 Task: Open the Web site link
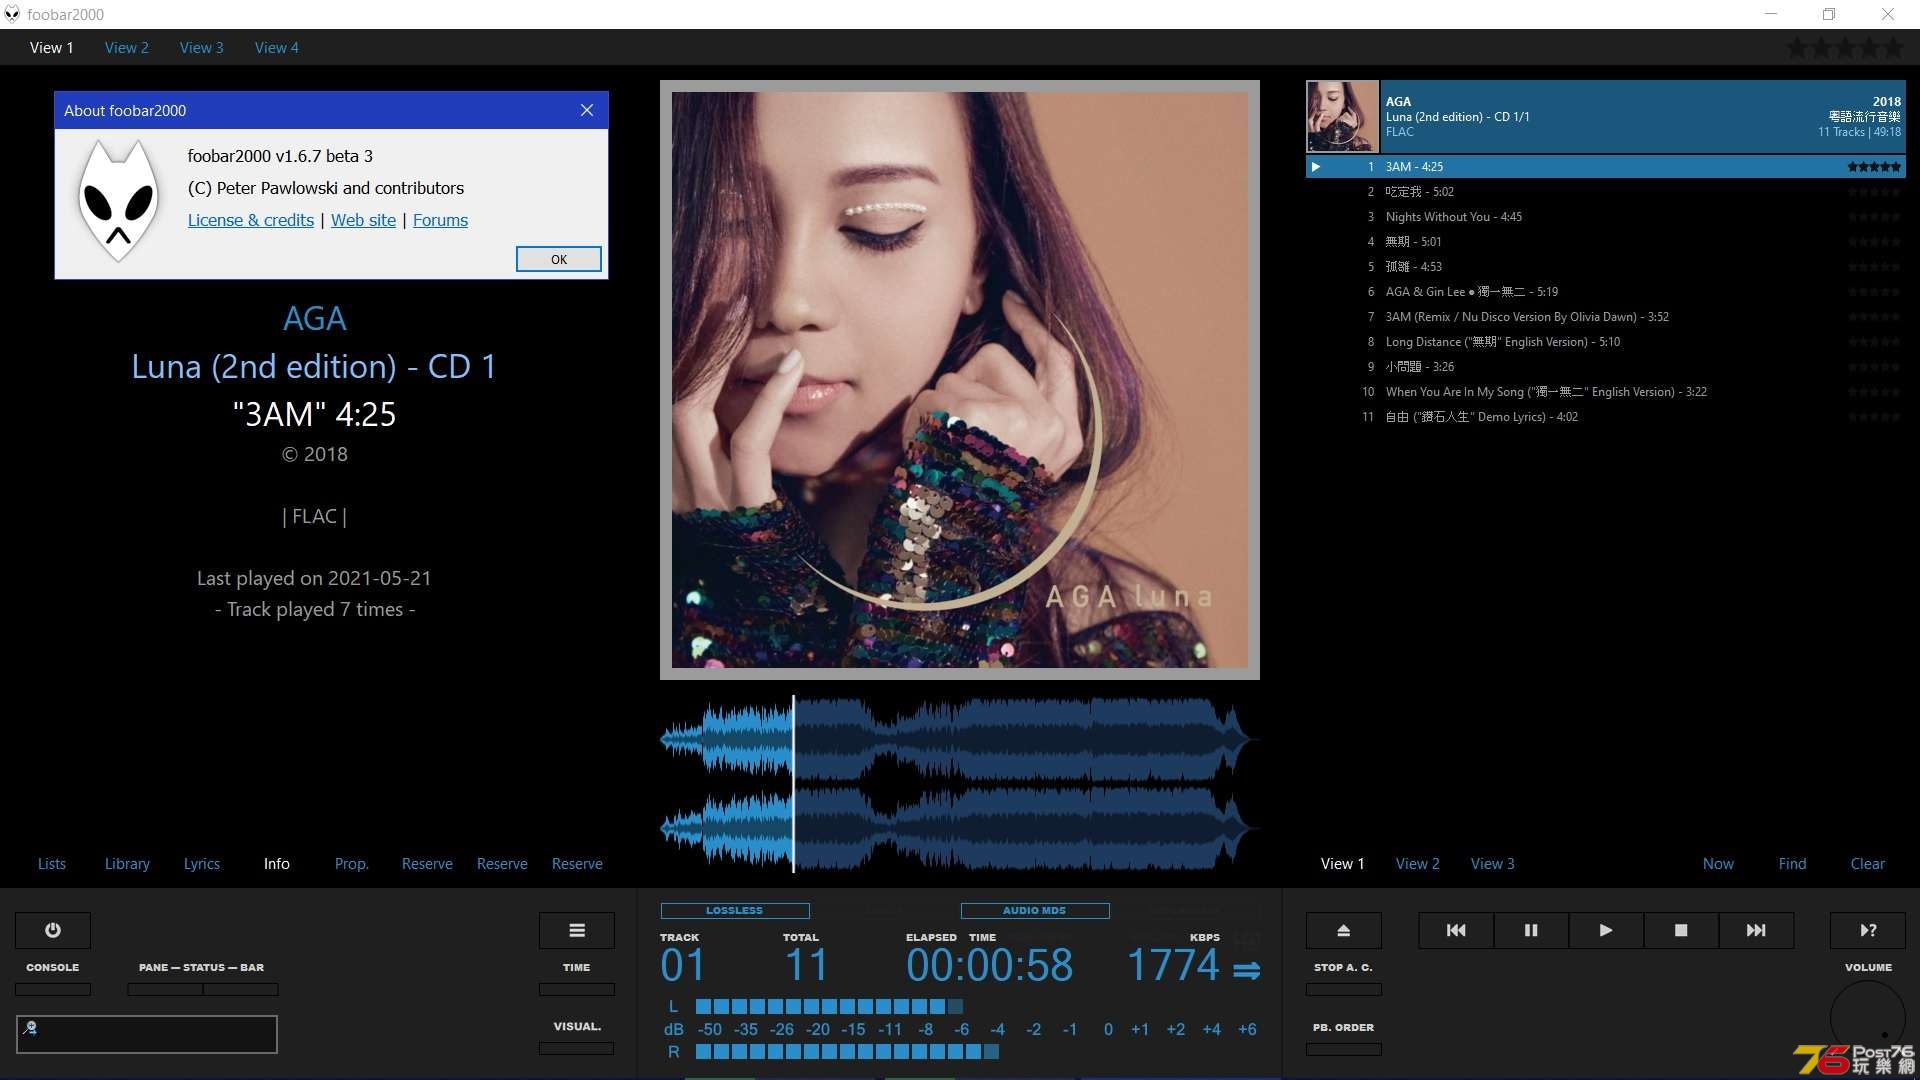[x=363, y=220]
